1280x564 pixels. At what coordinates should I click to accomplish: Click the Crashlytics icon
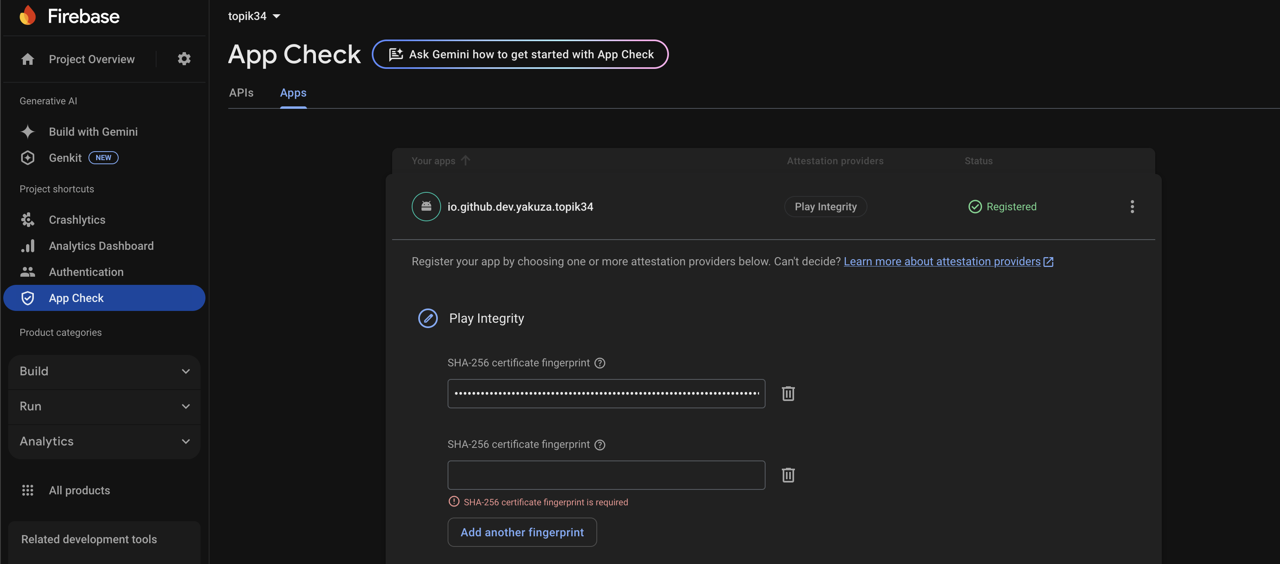[28, 220]
